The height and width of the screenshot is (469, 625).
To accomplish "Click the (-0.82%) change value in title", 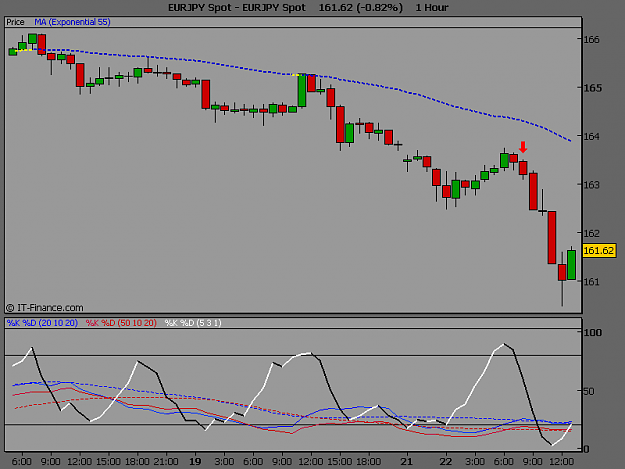I will (x=378, y=8).
